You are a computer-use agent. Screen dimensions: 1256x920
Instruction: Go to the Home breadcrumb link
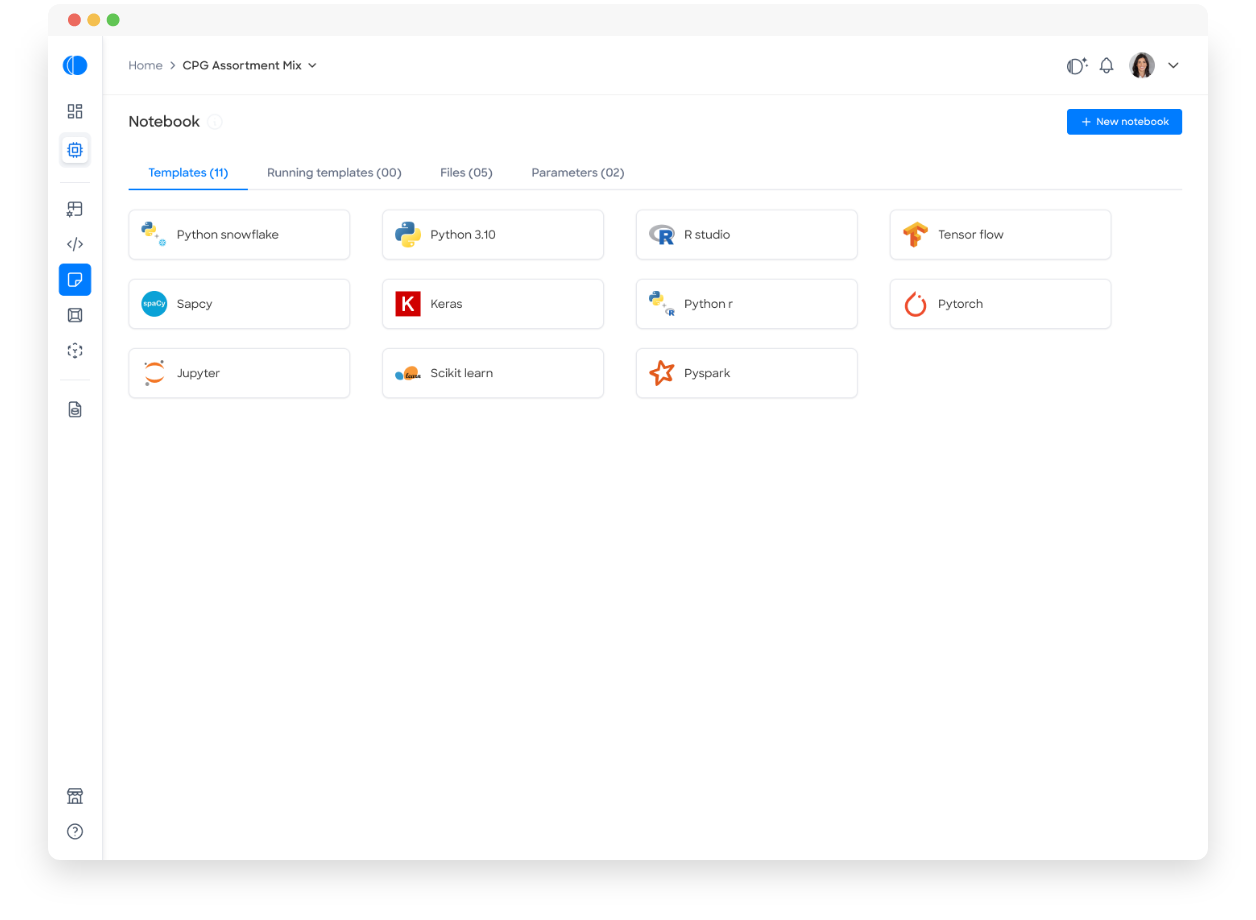pos(145,65)
